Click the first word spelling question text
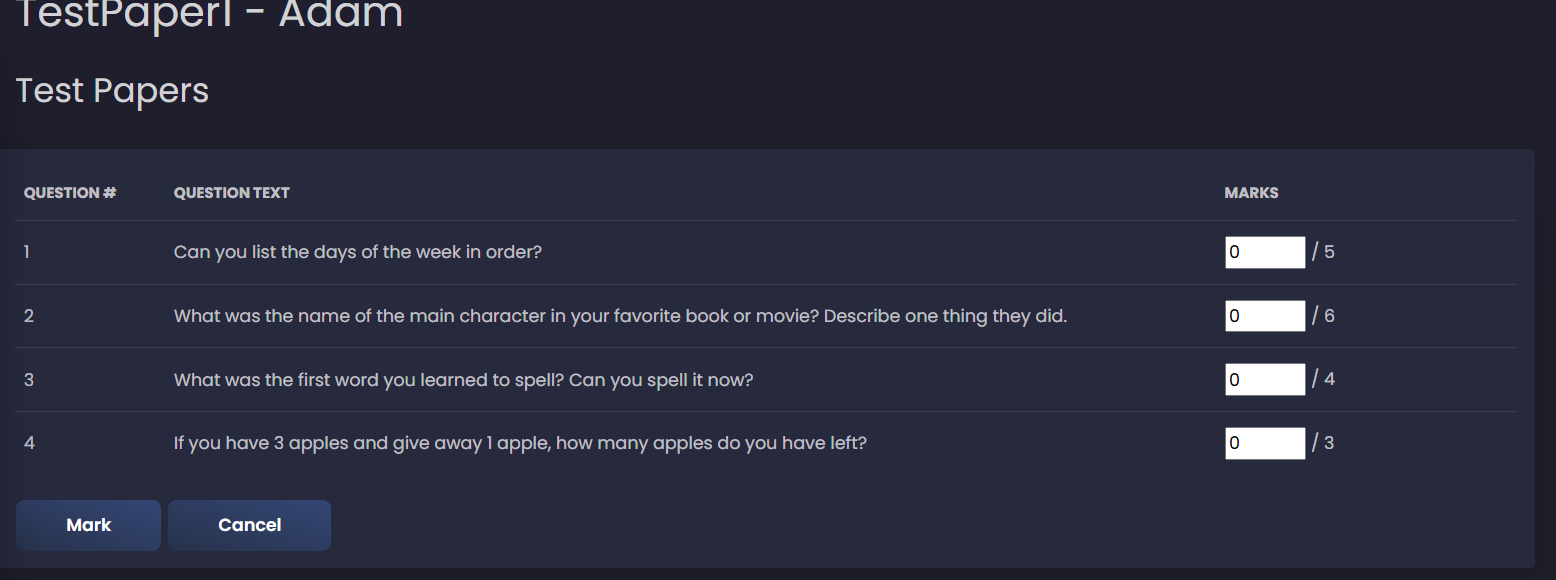1556x580 pixels. 463,380
